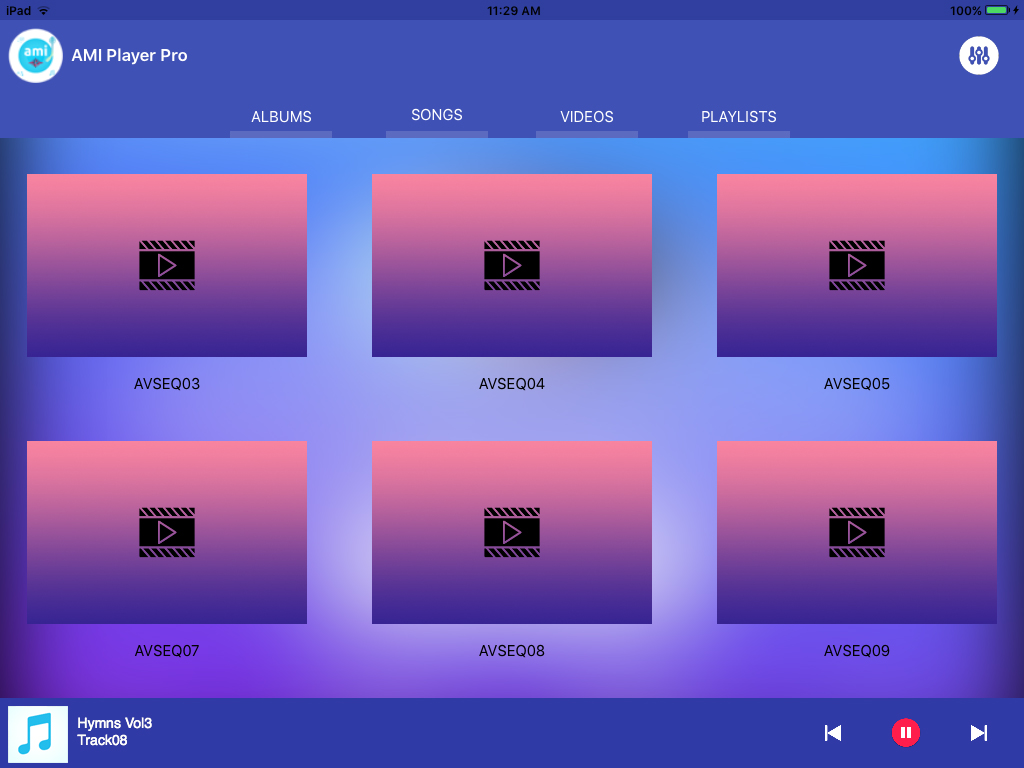The image size is (1024, 768).
Task: Click the AMI Player Pro title
Action: 129,56
